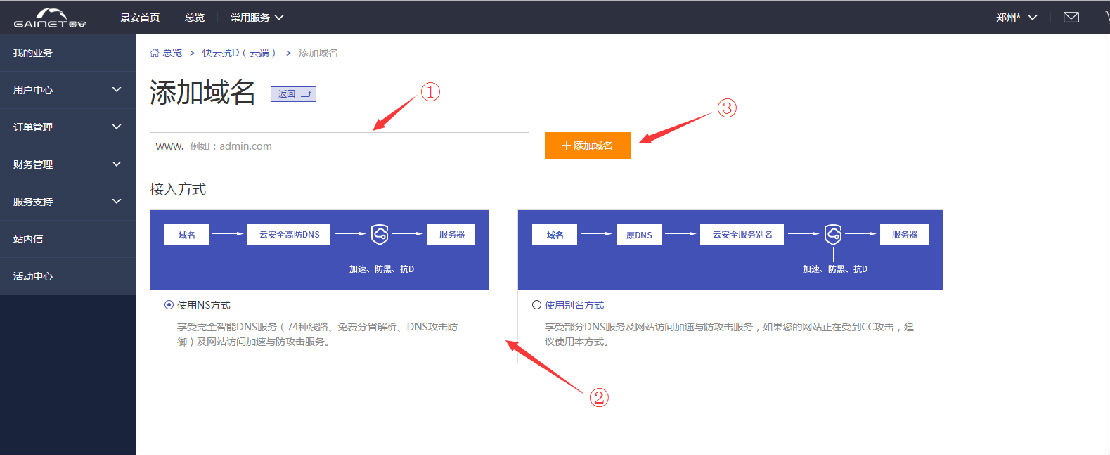The width and height of the screenshot is (1110, 455).
Task: Open 我的业务 in the sidebar
Action: point(33,52)
